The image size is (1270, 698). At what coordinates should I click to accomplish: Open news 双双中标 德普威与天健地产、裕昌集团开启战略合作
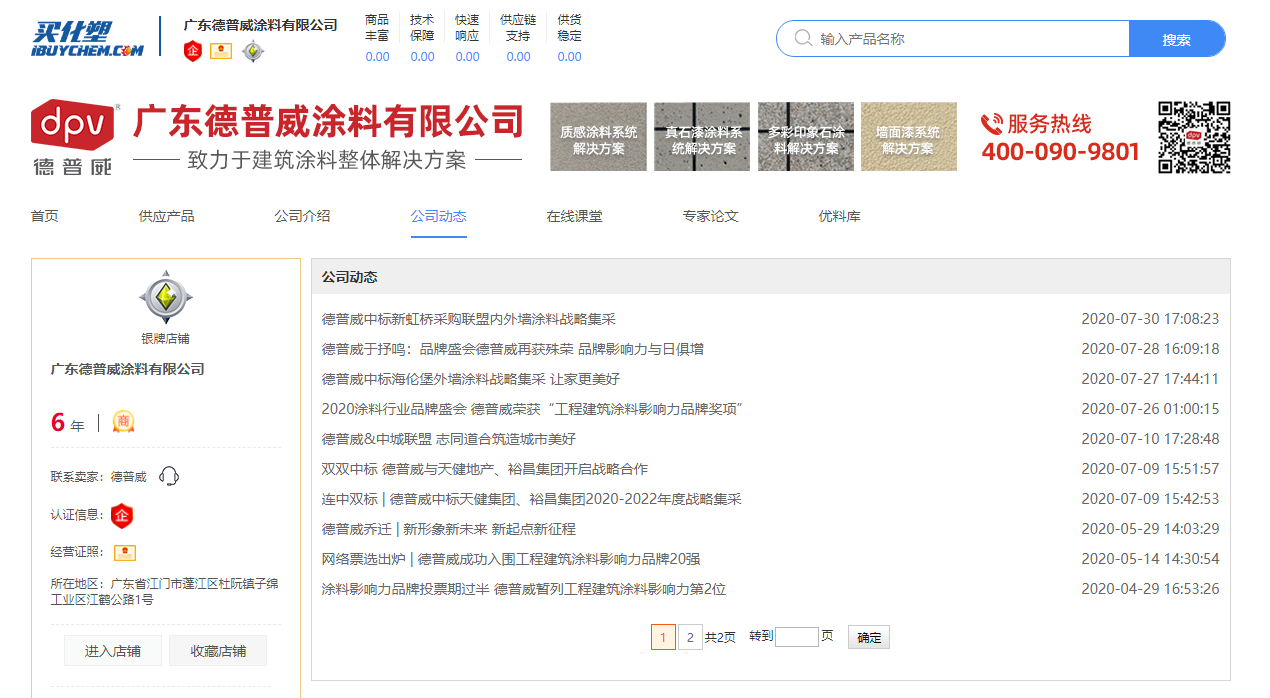pos(485,469)
